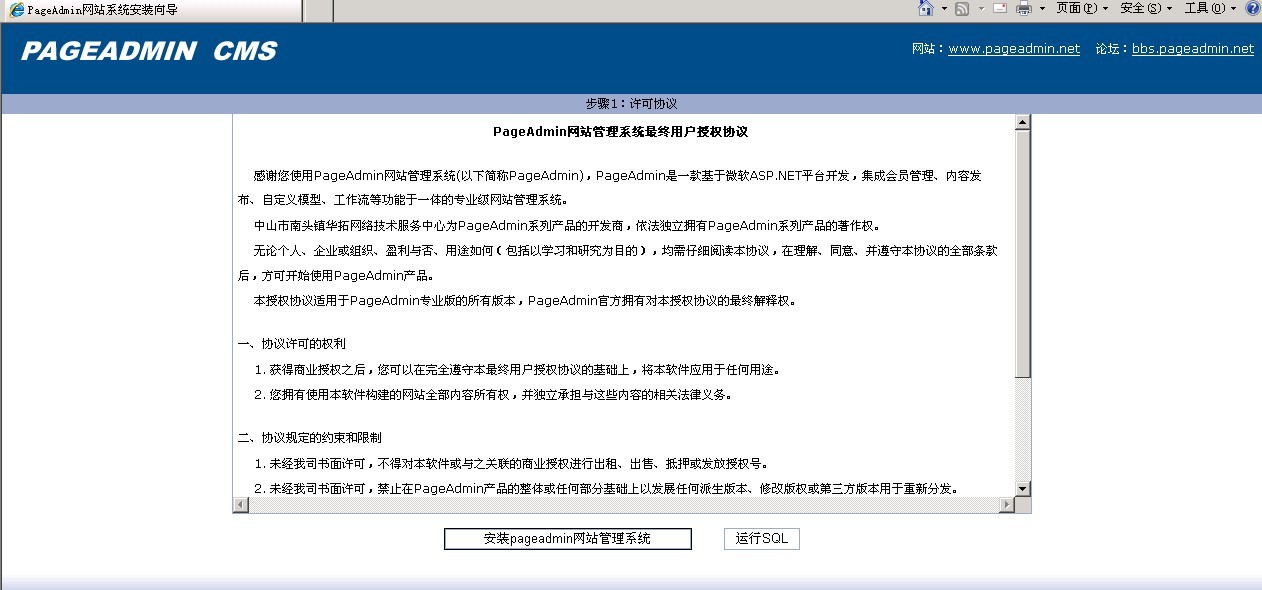
Task: Click 安装pageadmin网站管理系统 button
Action: pyautogui.click(x=567, y=539)
